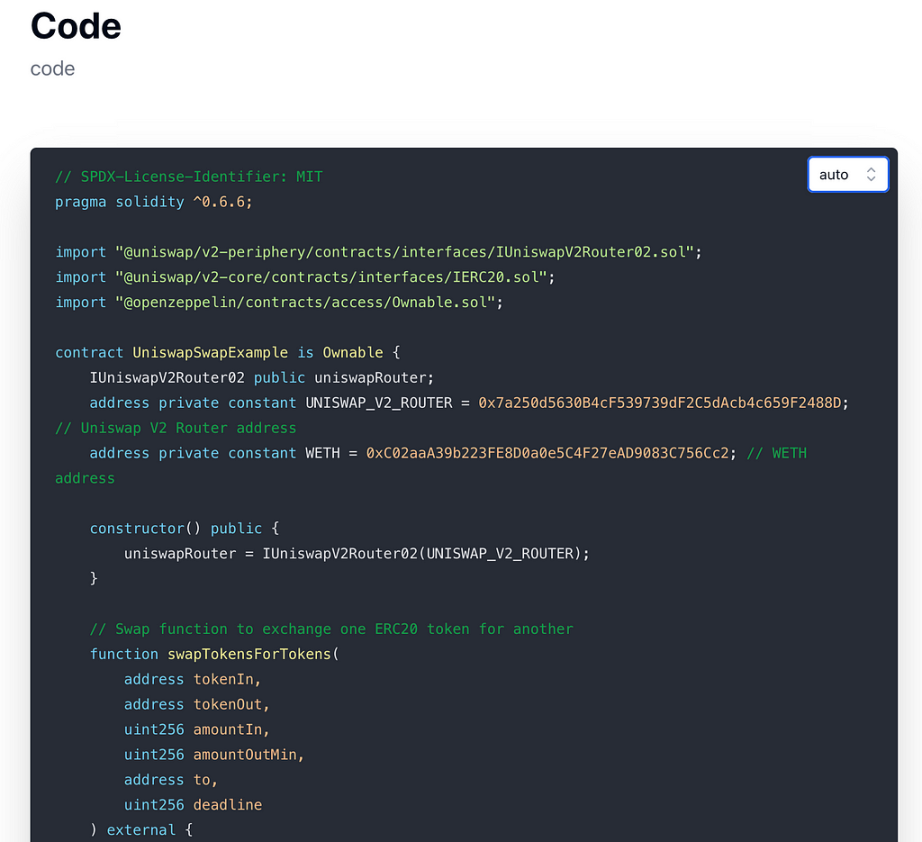This screenshot has width=922, height=842.
Task: Click the "IUniswapV2Router02 public uniswapRouter;" line
Action: (x=262, y=377)
